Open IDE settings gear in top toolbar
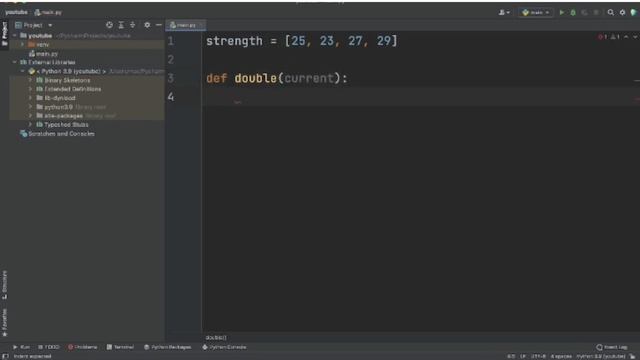The height and width of the screenshot is (360, 640). pyautogui.click(x=622, y=13)
